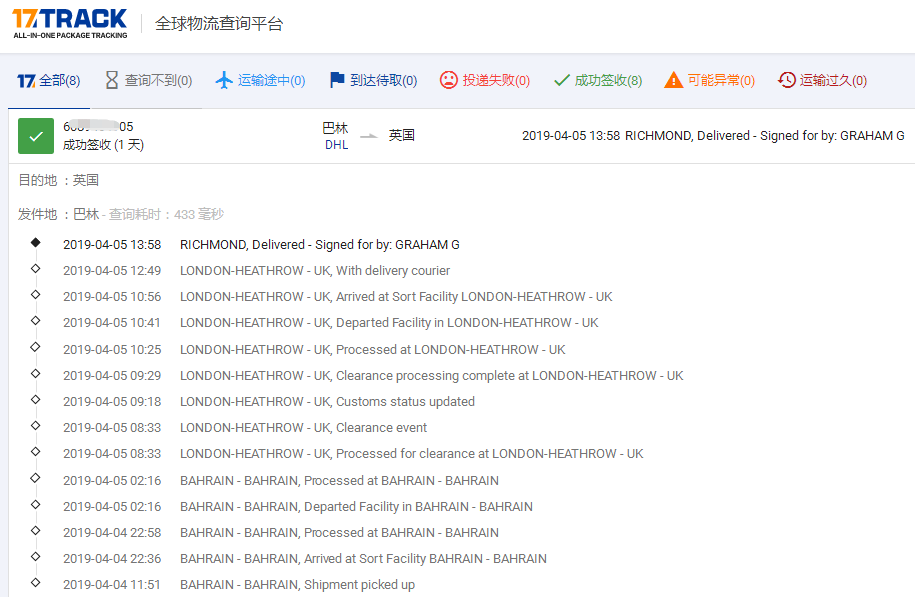The width and height of the screenshot is (915, 597).
Task: Switch to the 全部(8) tab
Action: (x=48, y=79)
